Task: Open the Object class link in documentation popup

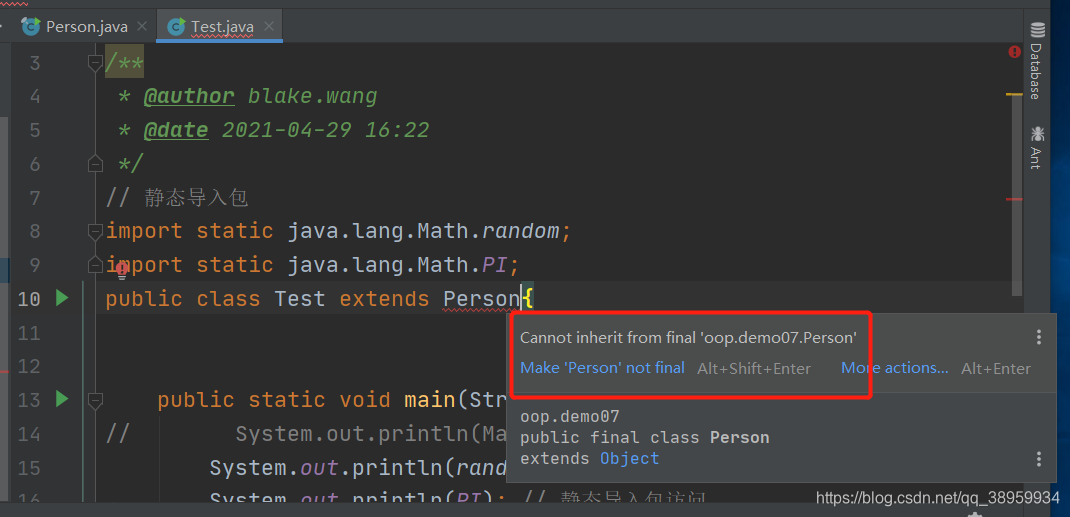Action: (x=629, y=458)
